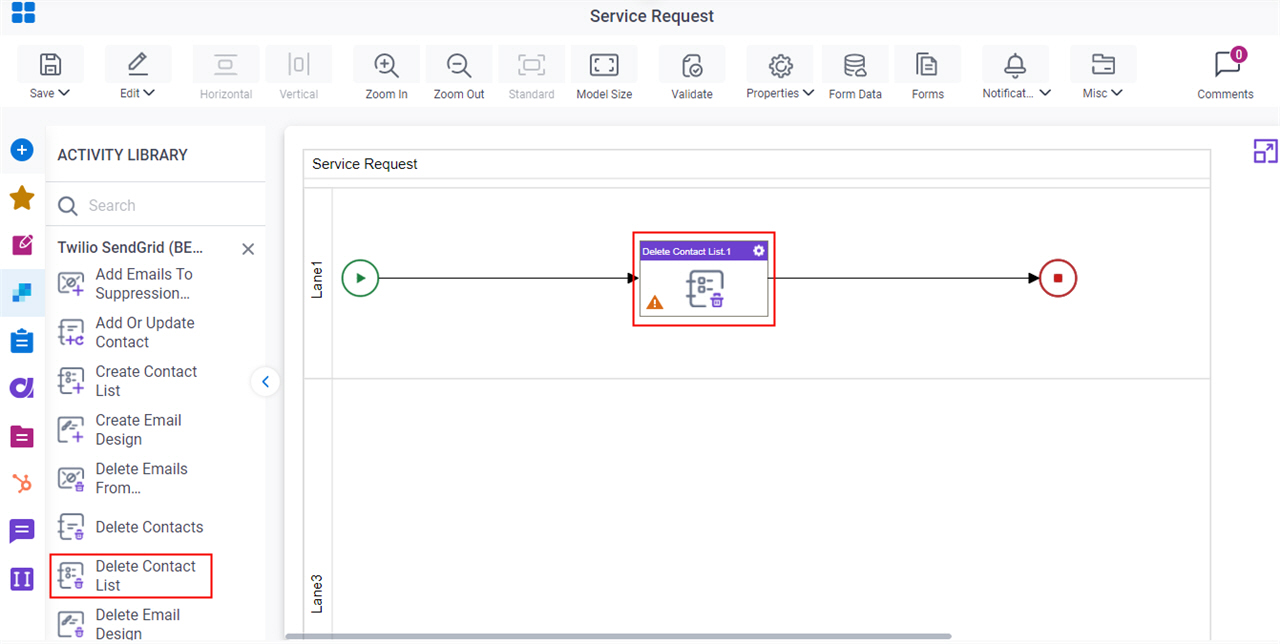The image size is (1280, 644).
Task: Open Delete Contact List.1 gear settings
Action: tap(759, 251)
